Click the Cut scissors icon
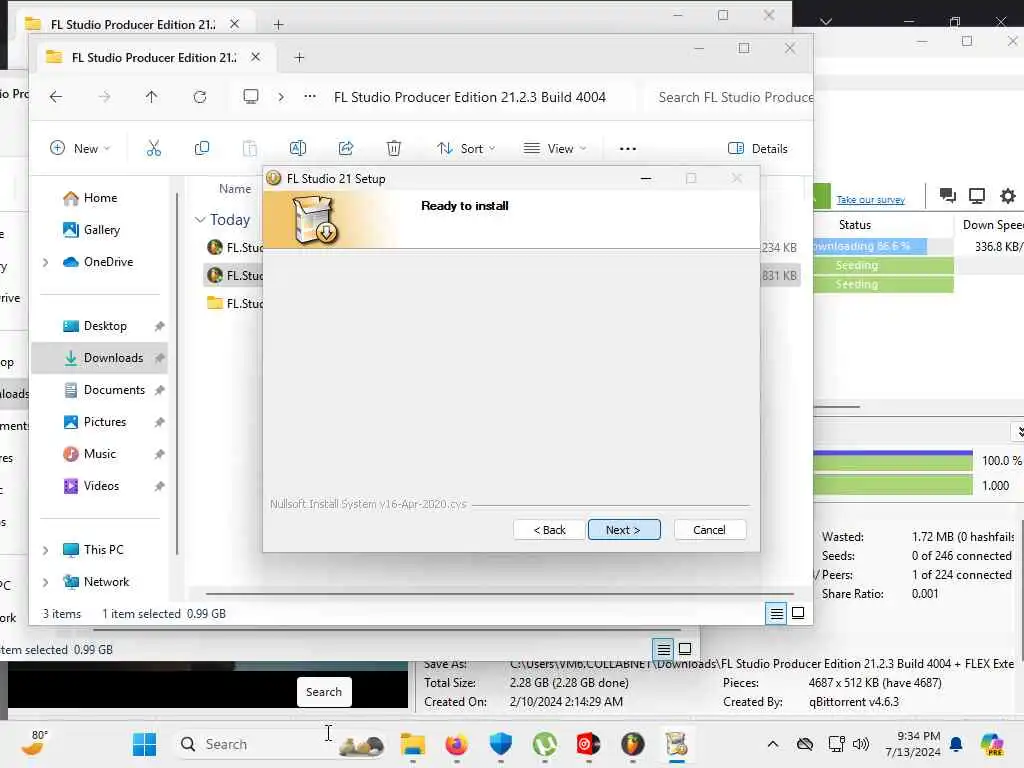 coord(153,148)
